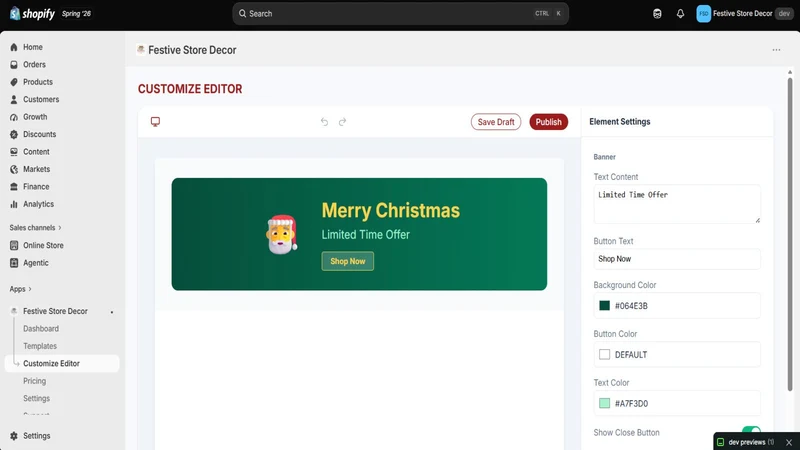The height and width of the screenshot is (450, 800).
Task: Open the Finance bank icon
Action: tap(14, 187)
